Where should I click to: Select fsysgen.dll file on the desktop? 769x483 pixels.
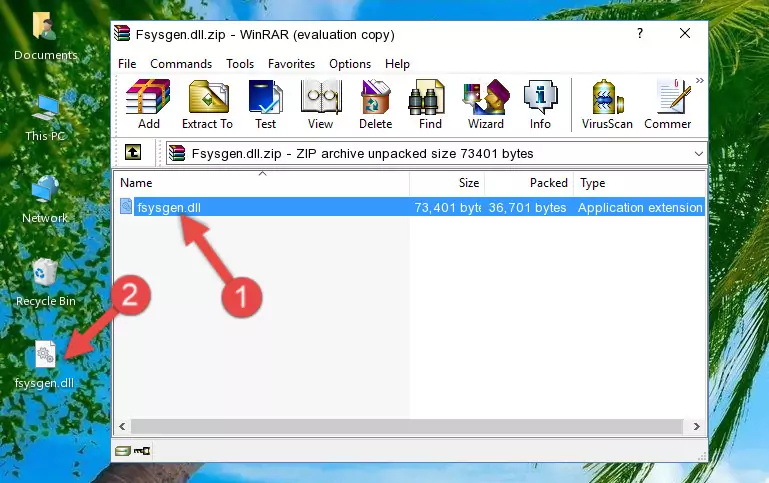[x=45, y=365]
